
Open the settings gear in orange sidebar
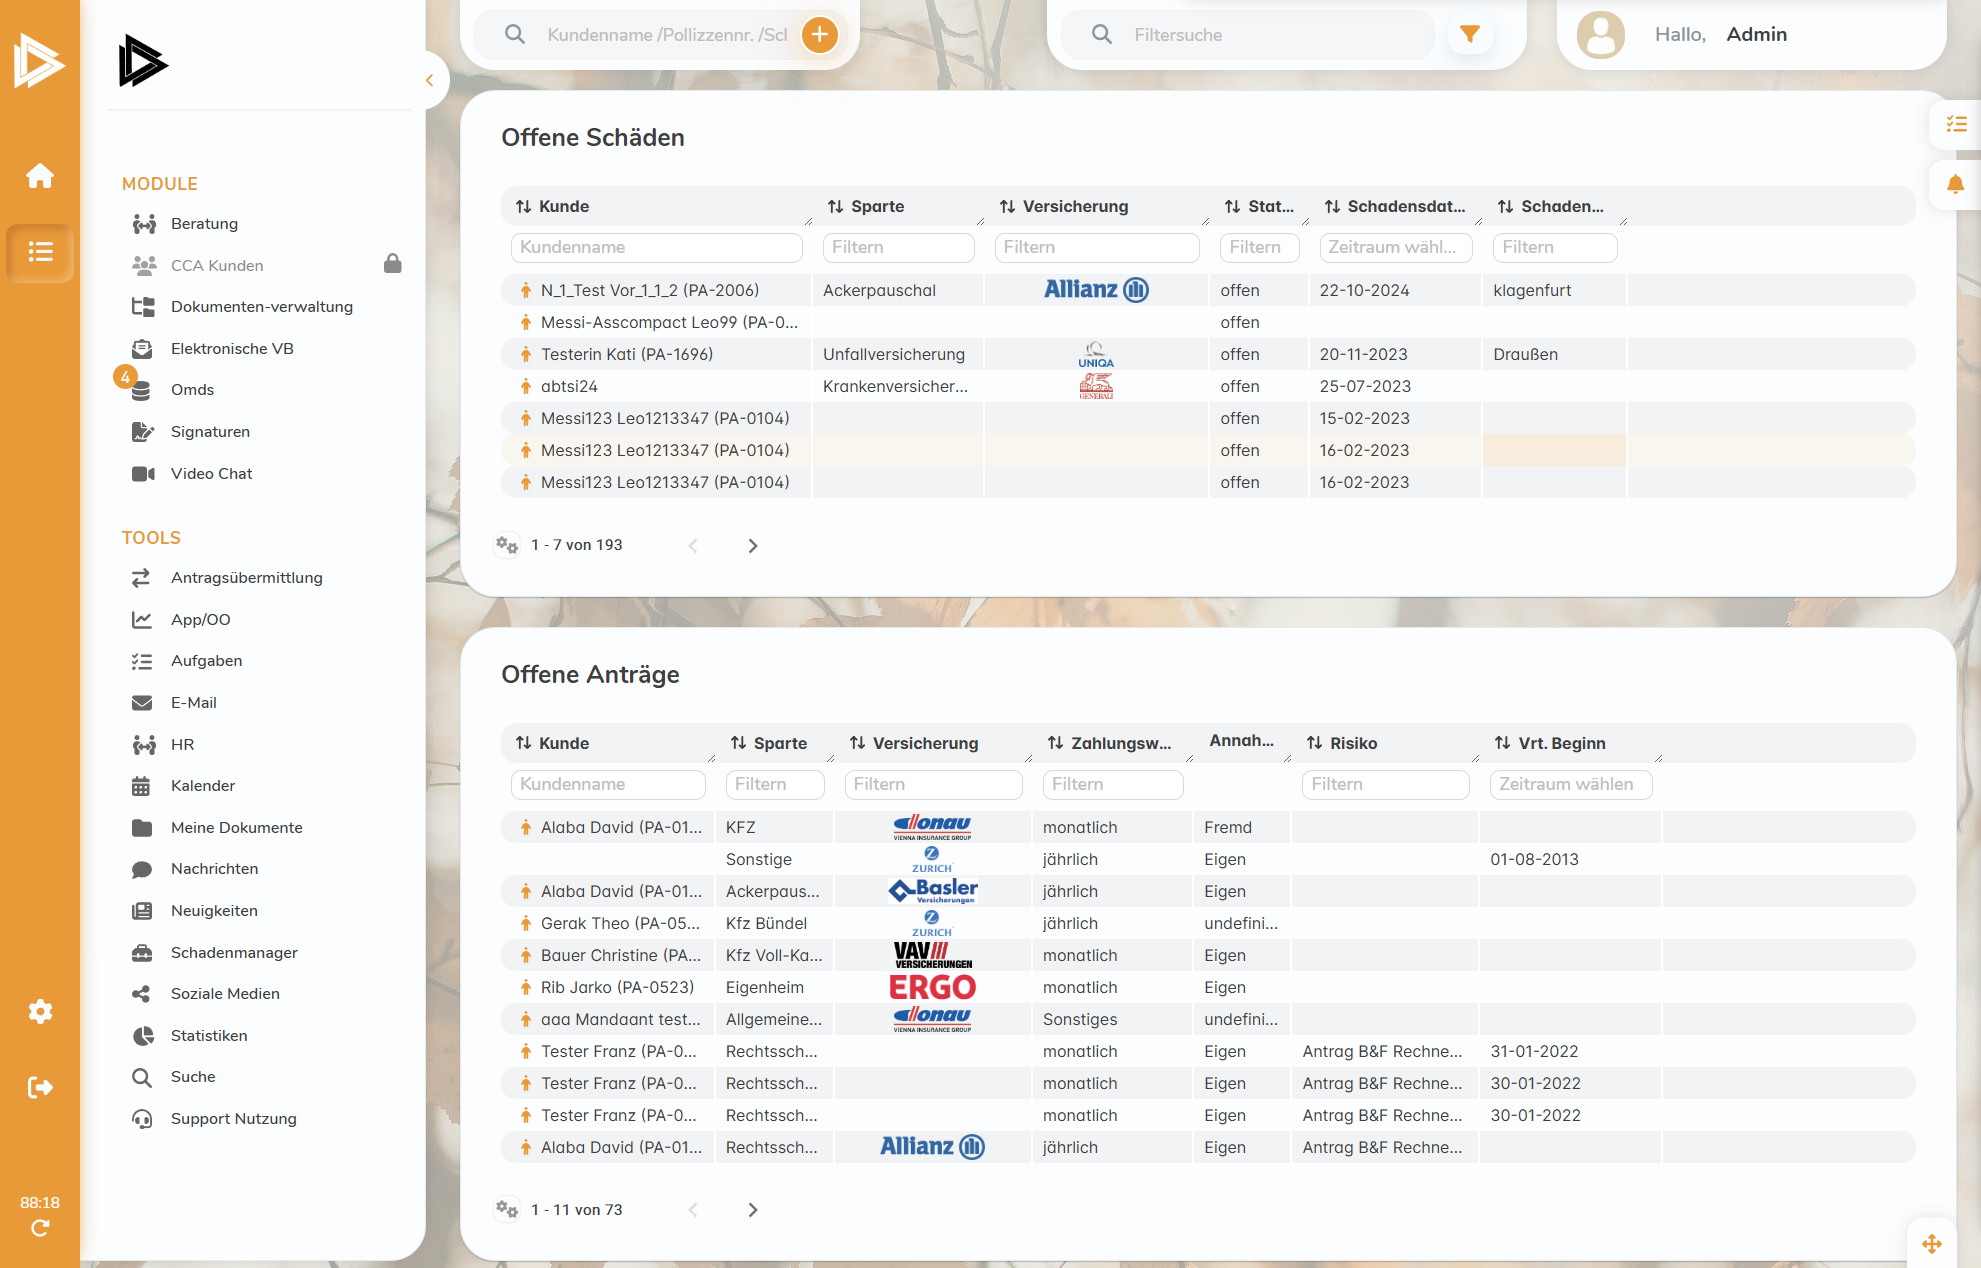click(x=40, y=1011)
